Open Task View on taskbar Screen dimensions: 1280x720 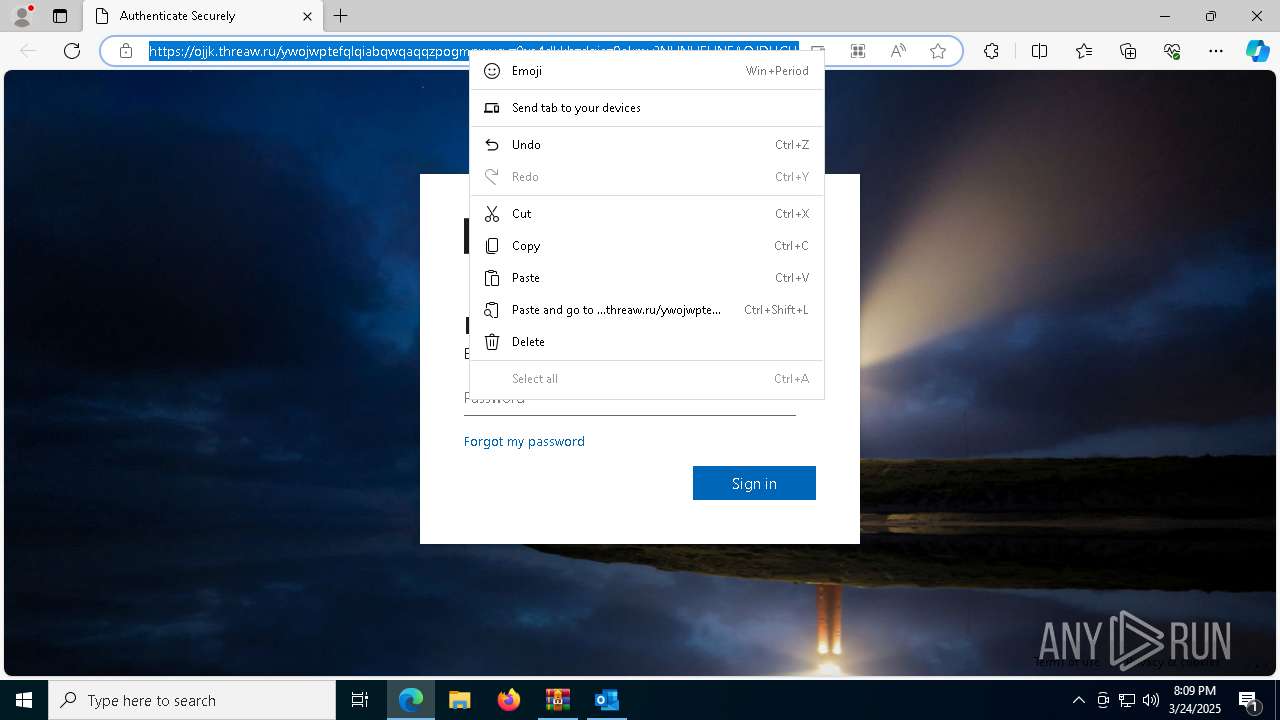(360, 700)
